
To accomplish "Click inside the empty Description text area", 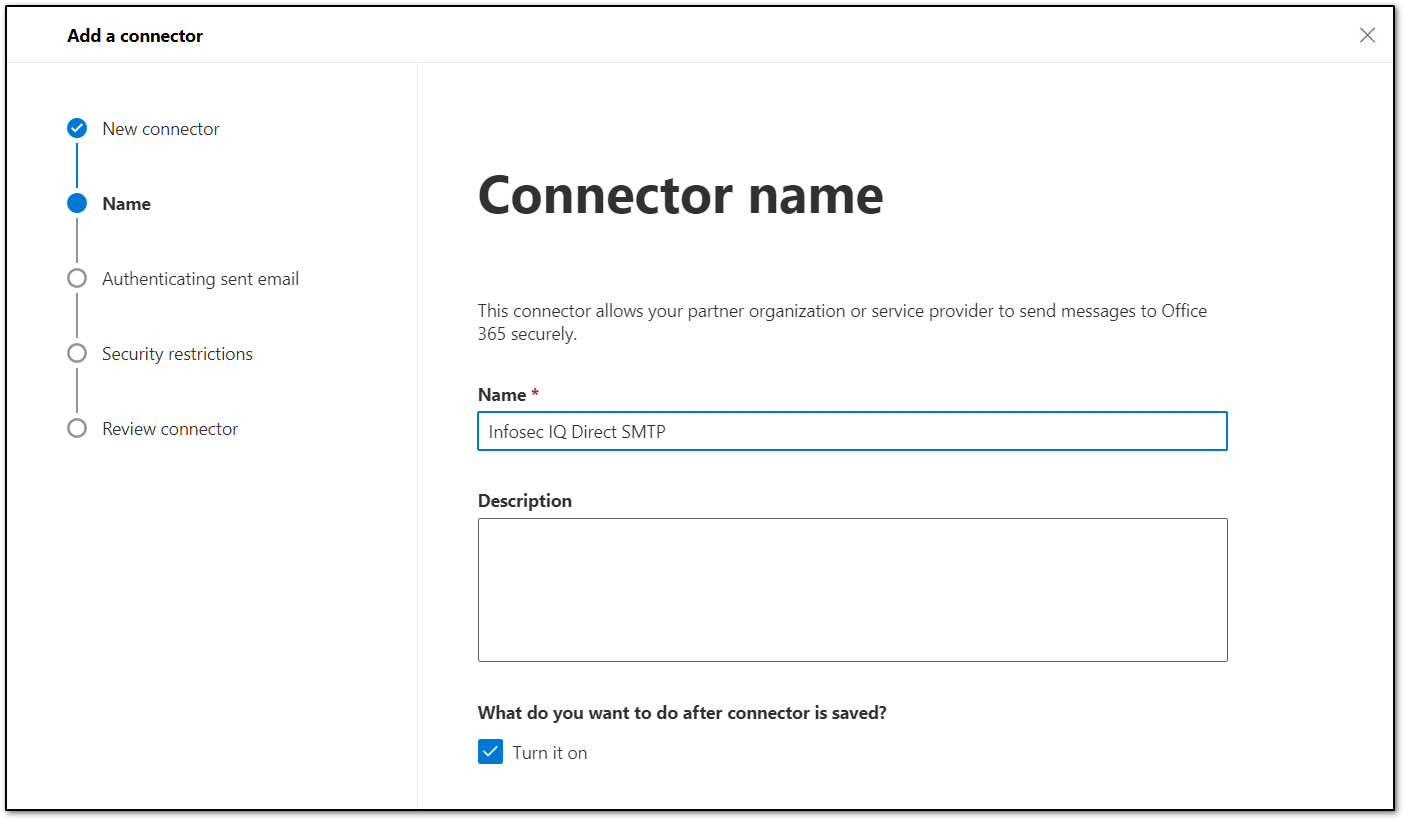I will (x=852, y=589).
